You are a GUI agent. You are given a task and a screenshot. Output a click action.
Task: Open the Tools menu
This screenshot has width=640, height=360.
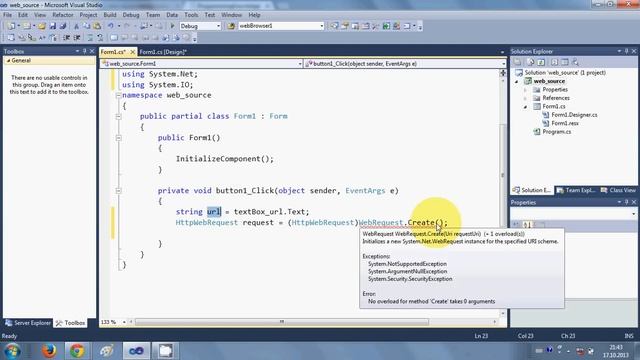point(191,15)
